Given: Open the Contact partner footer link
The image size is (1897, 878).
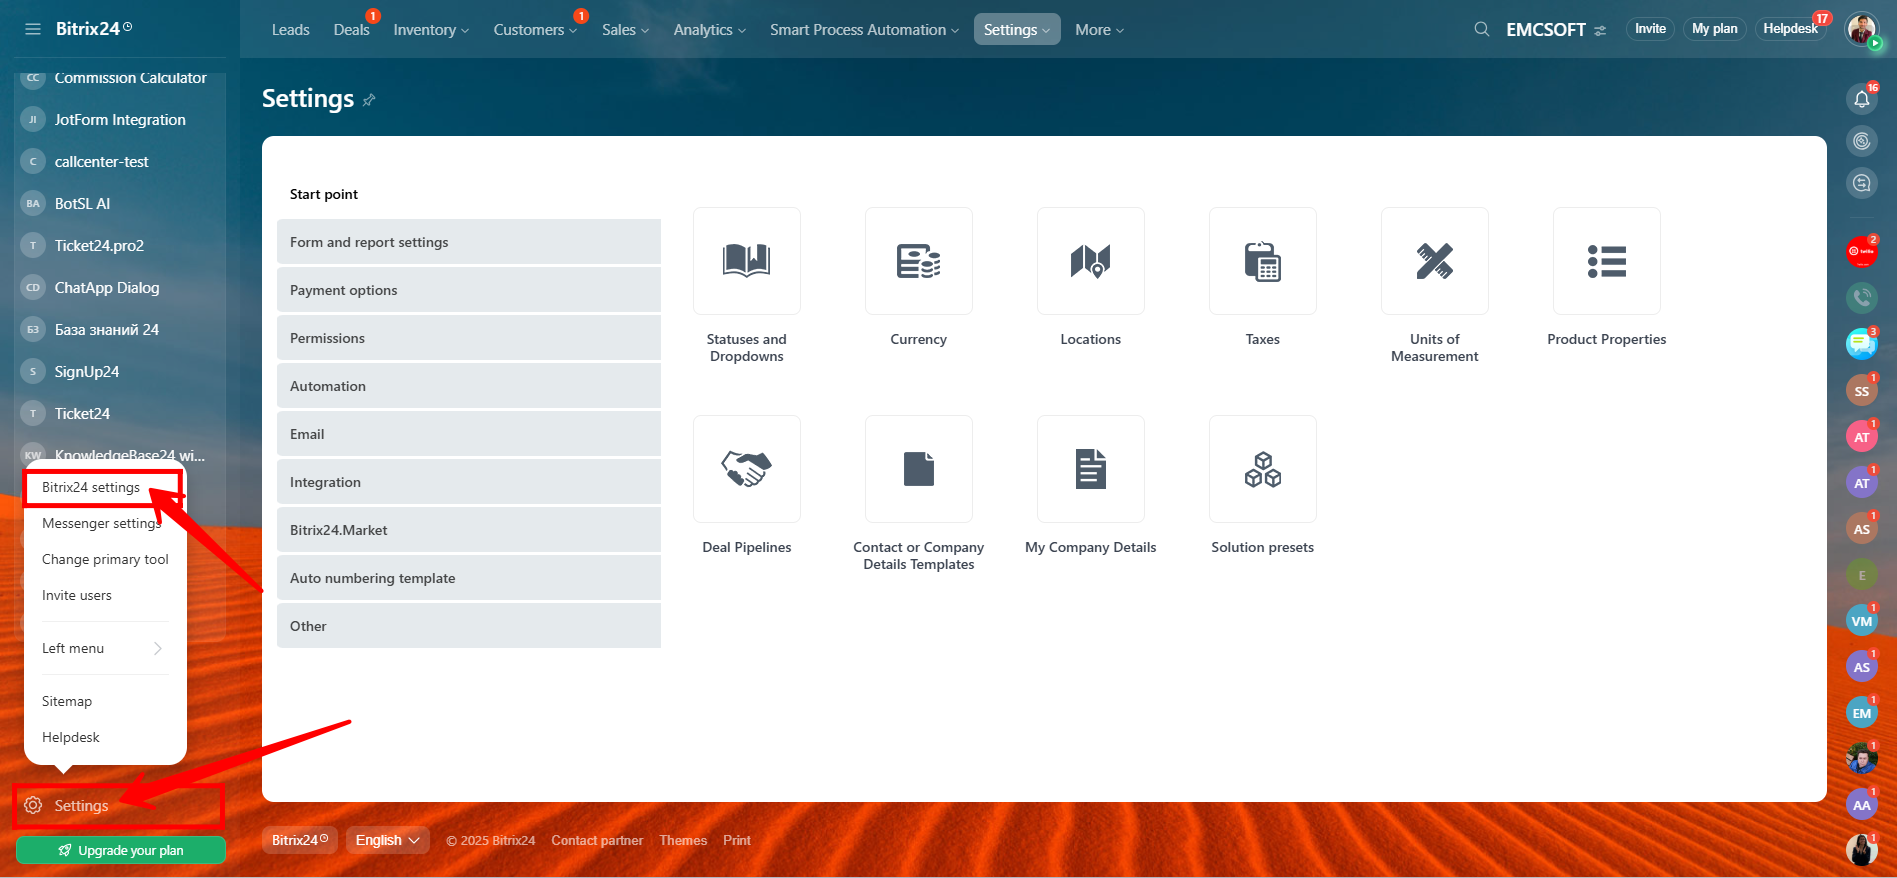Looking at the screenshot, I should (x=597, y=840).
